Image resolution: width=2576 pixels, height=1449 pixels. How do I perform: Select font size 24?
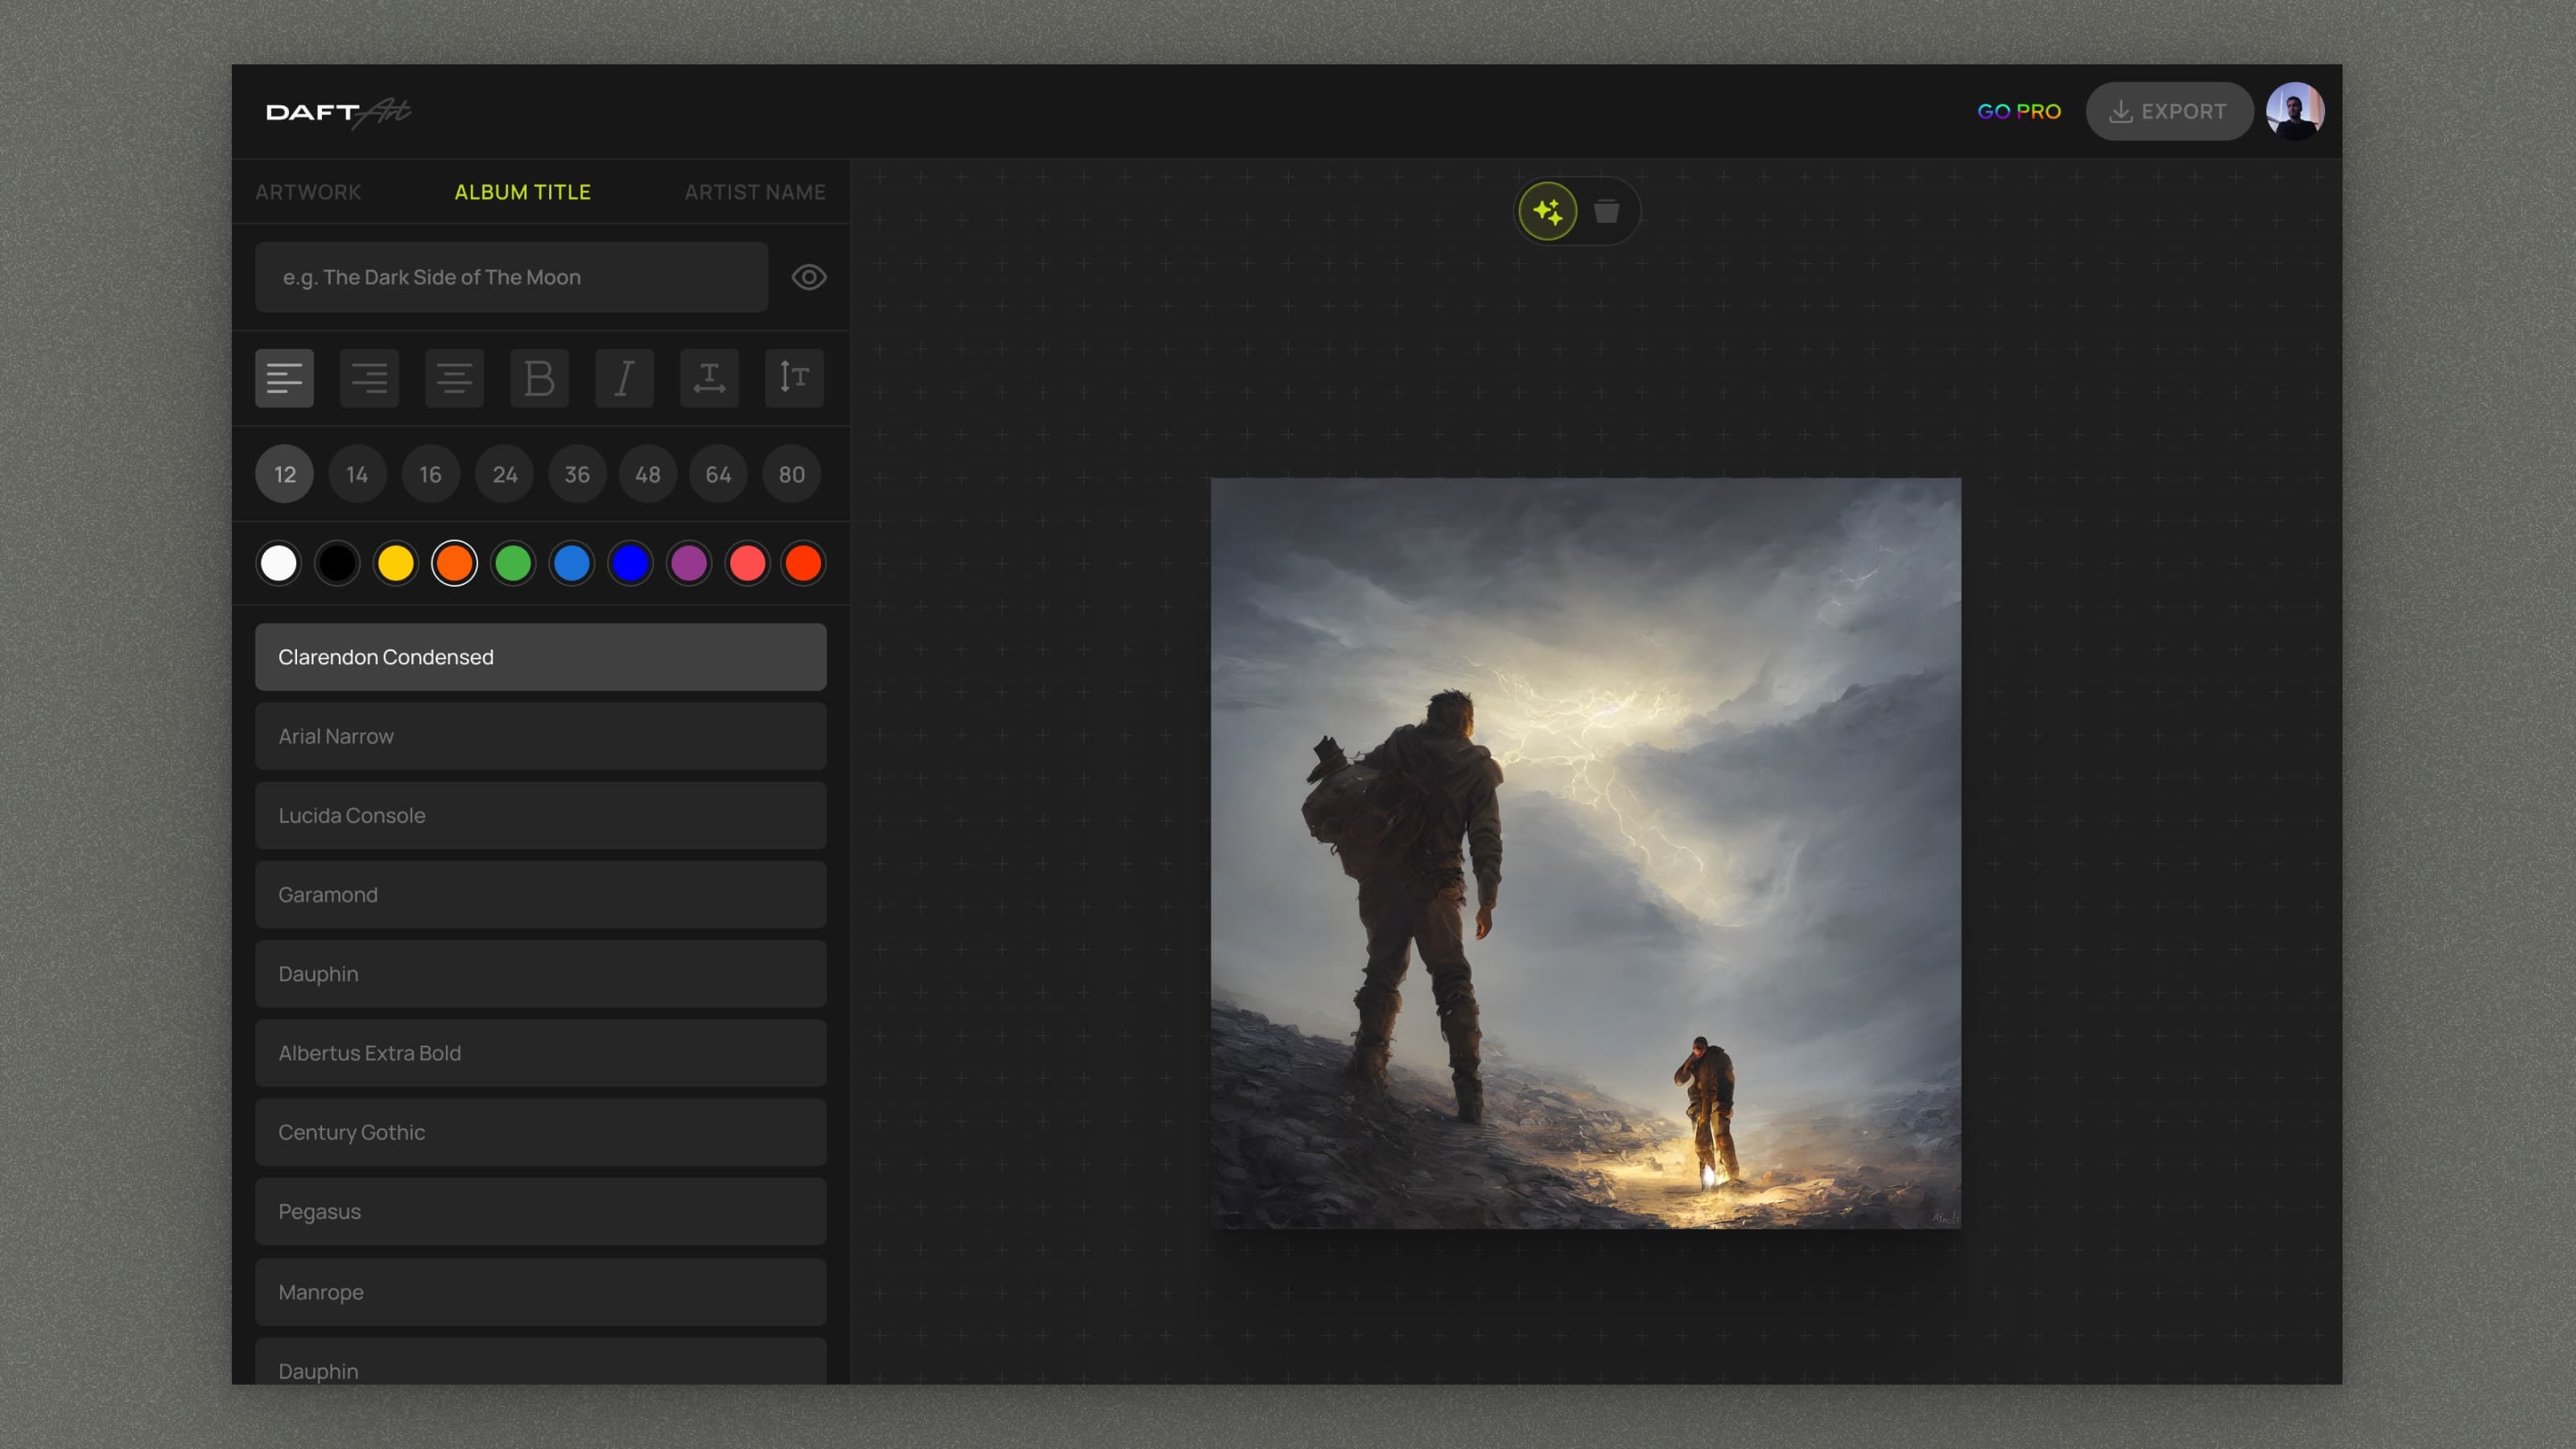pyautogui.click(x=504, y=474)
